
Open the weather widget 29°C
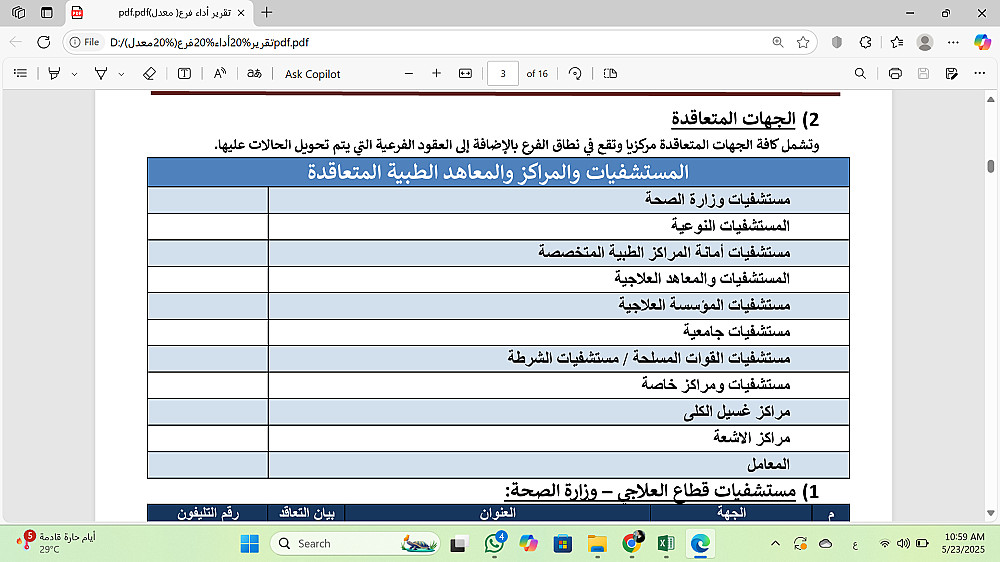coord(57,542)
